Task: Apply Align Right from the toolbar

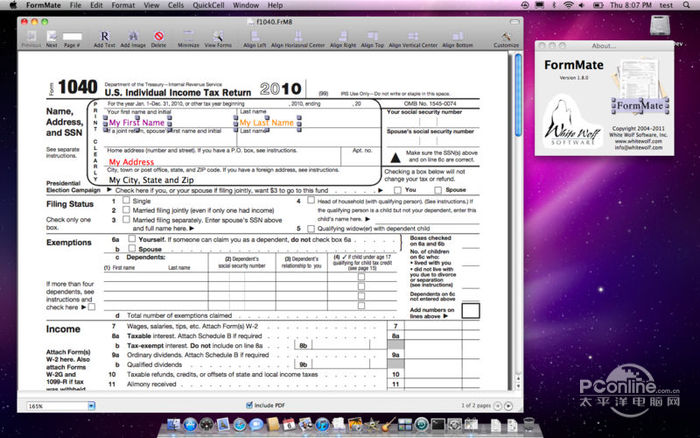Action: (343, 39)
